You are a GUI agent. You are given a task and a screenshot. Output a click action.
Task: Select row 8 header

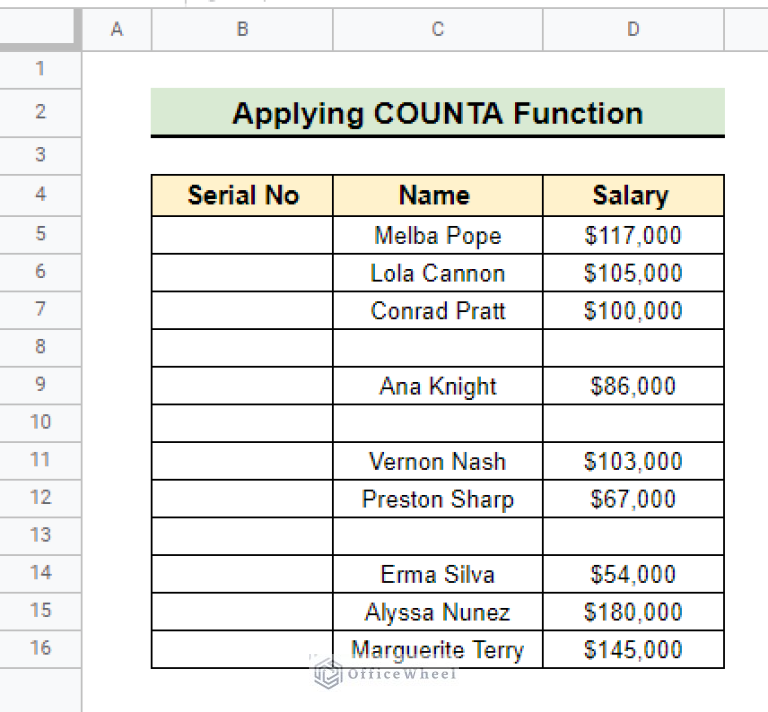pyautogui.click(x=40, y=347)
